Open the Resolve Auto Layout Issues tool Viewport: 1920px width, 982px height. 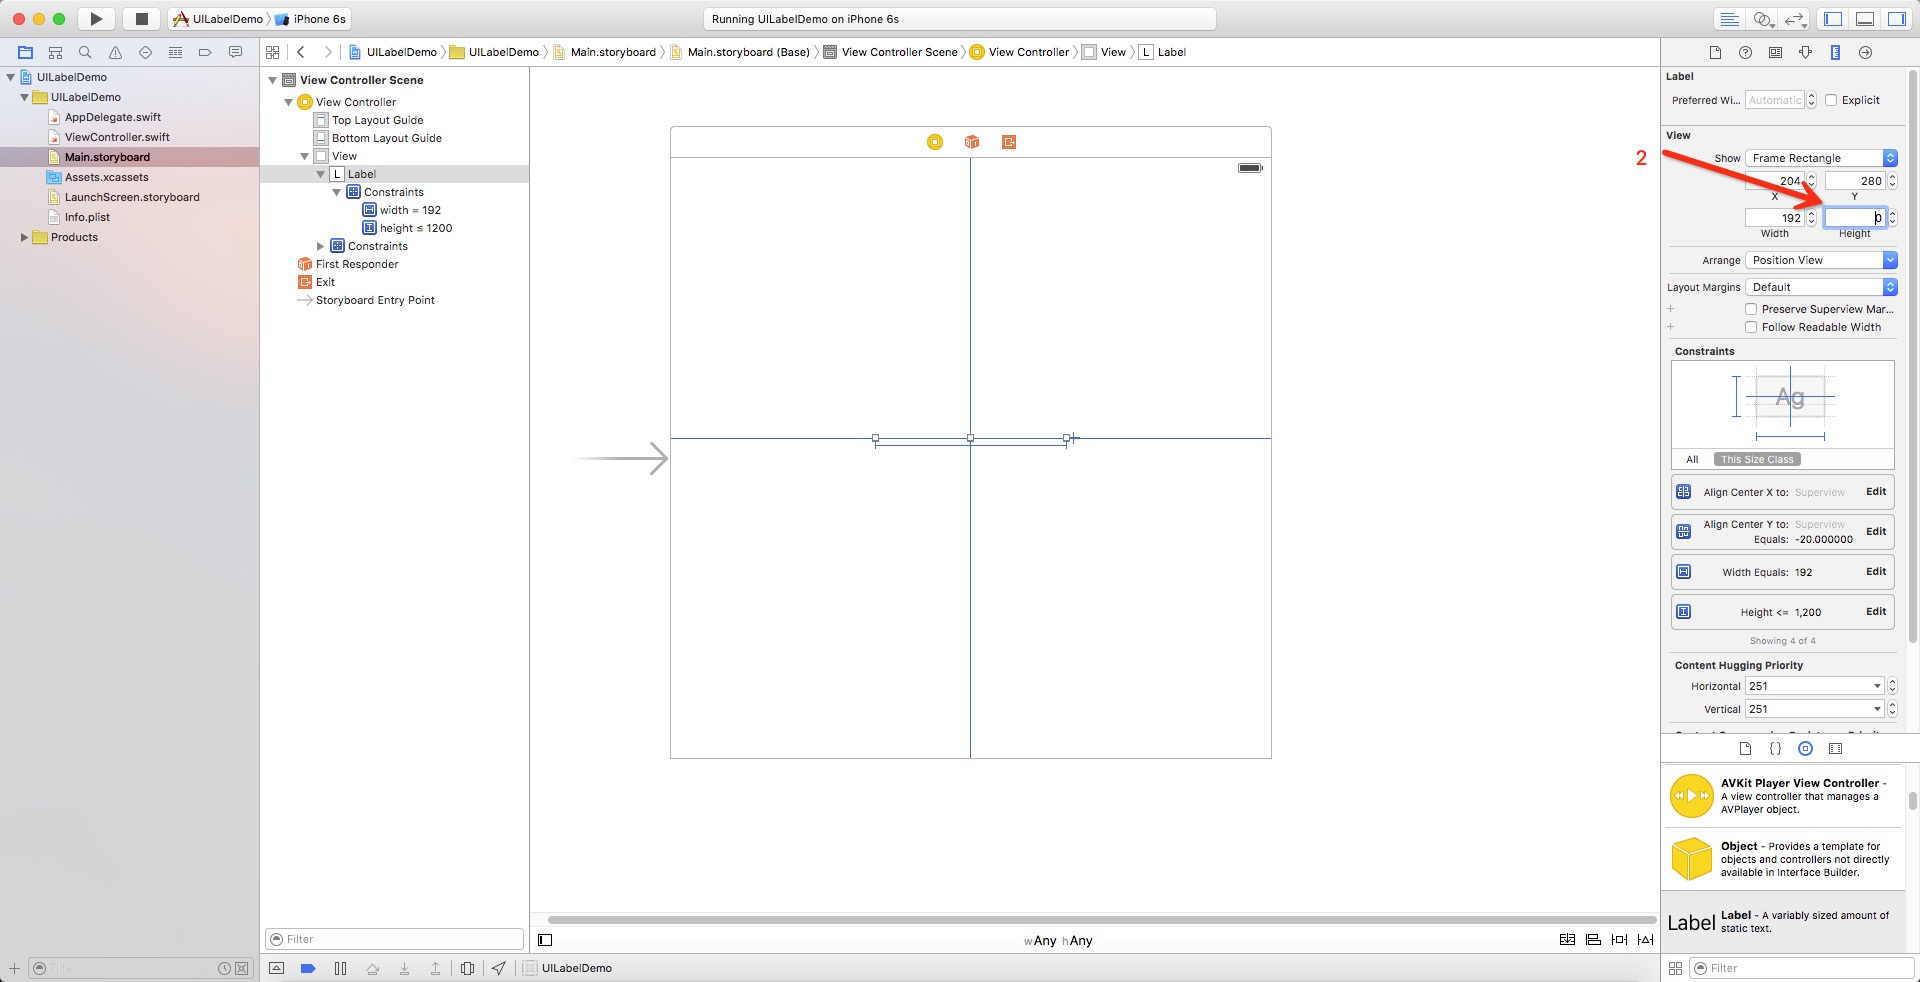coord(1645,940)
